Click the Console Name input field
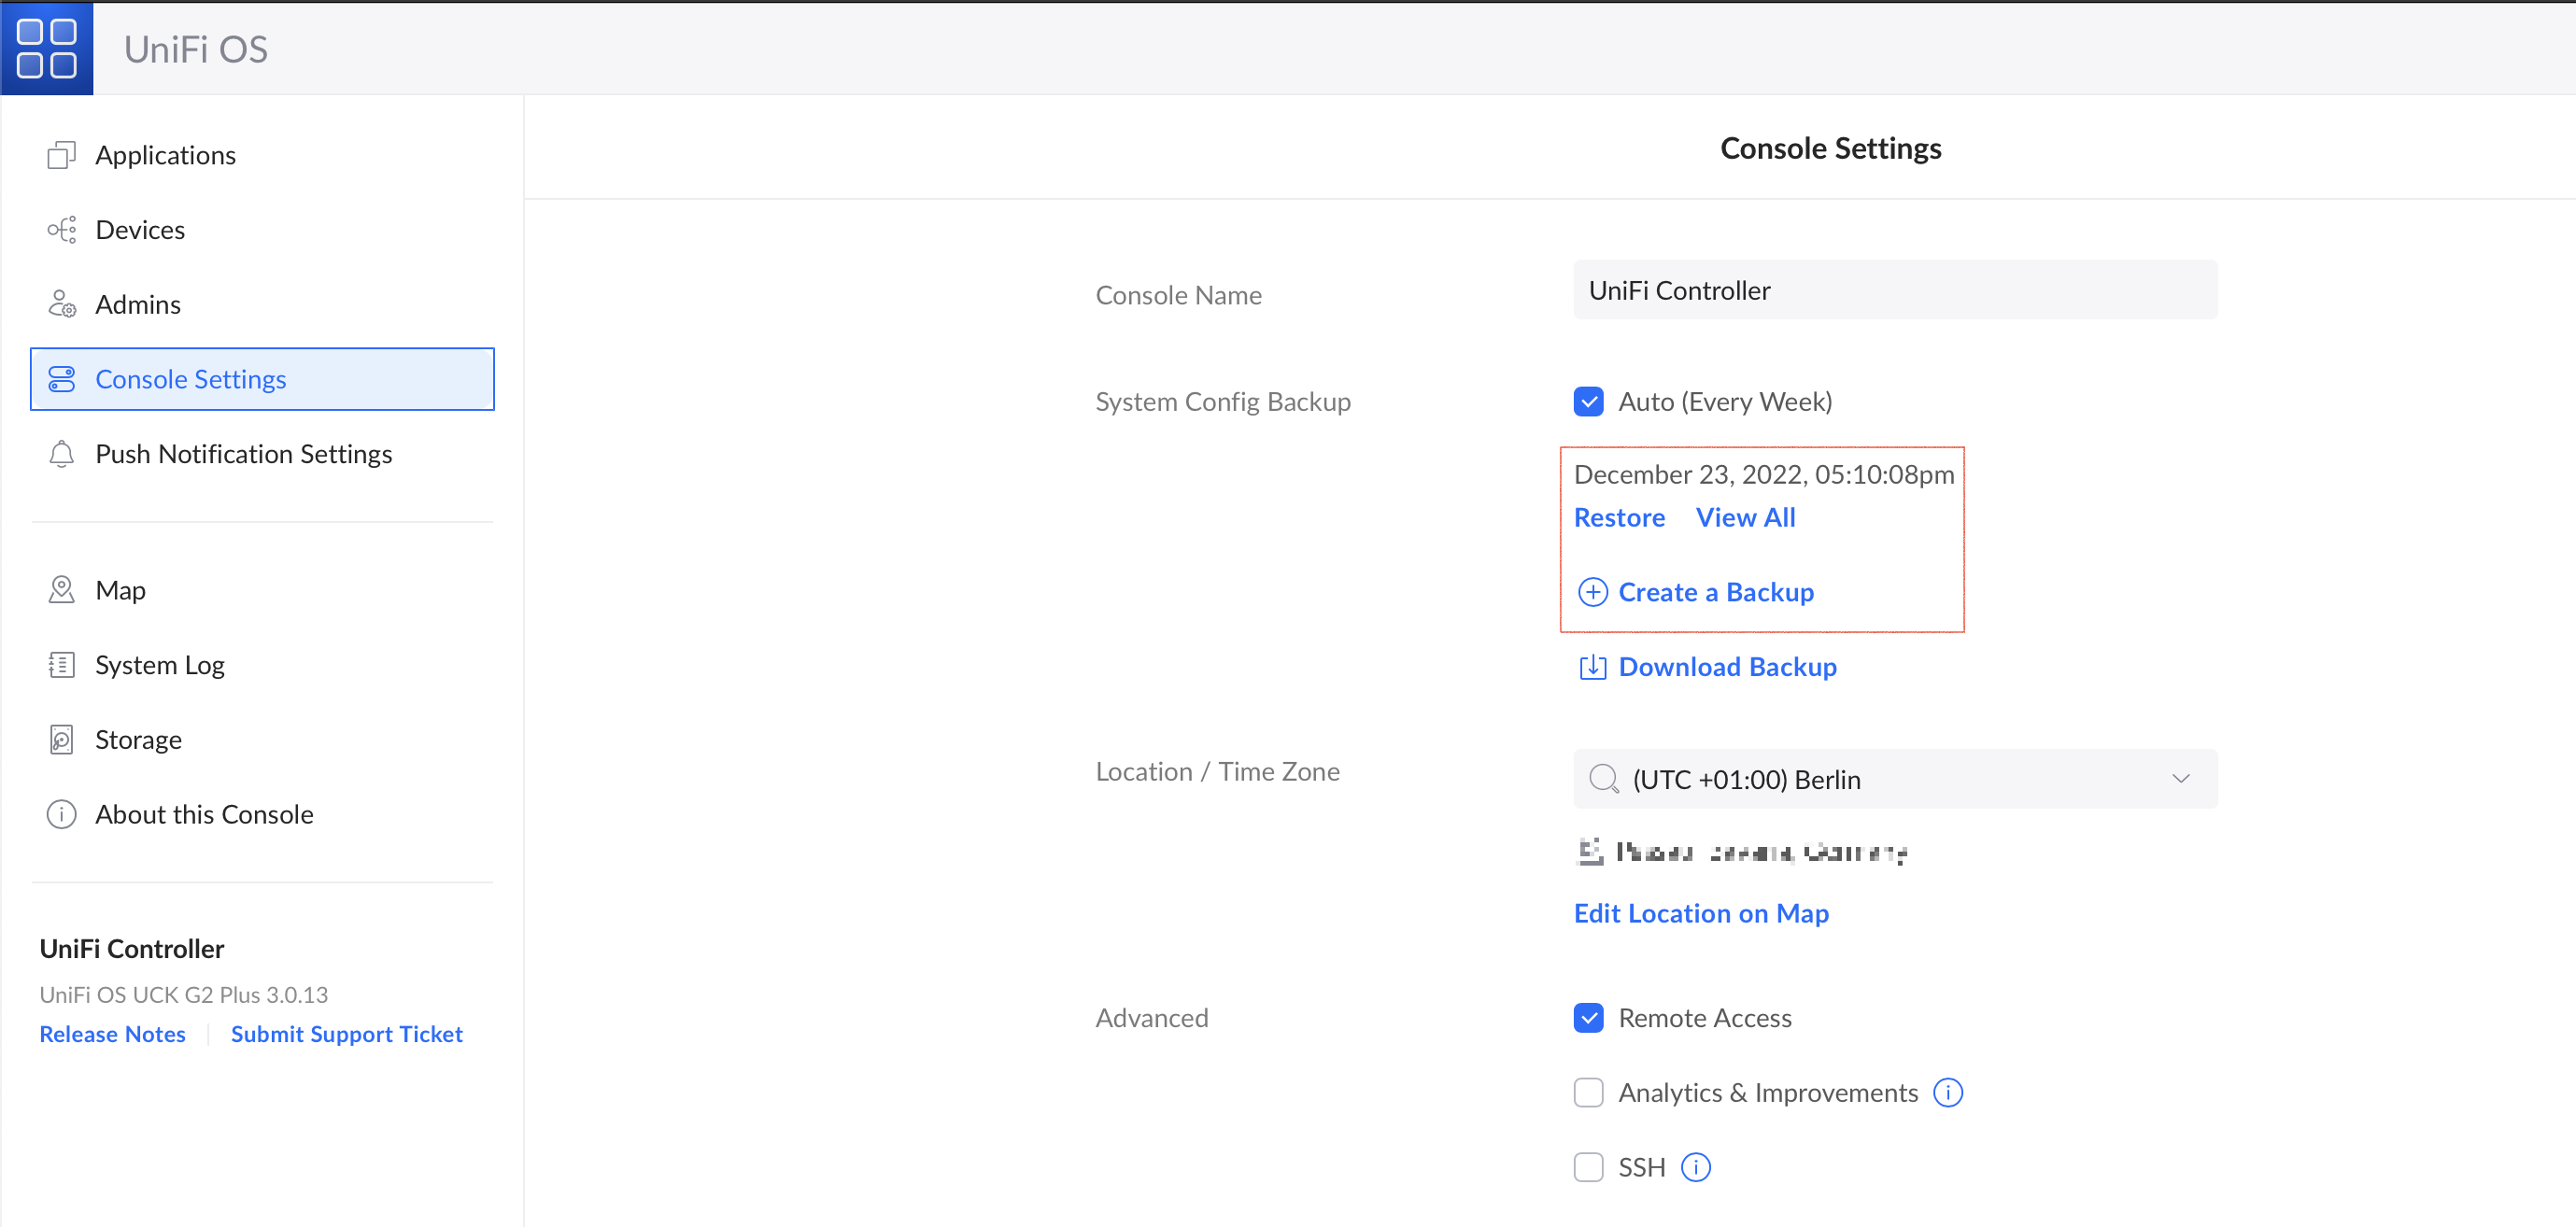 click(1893, 290)
